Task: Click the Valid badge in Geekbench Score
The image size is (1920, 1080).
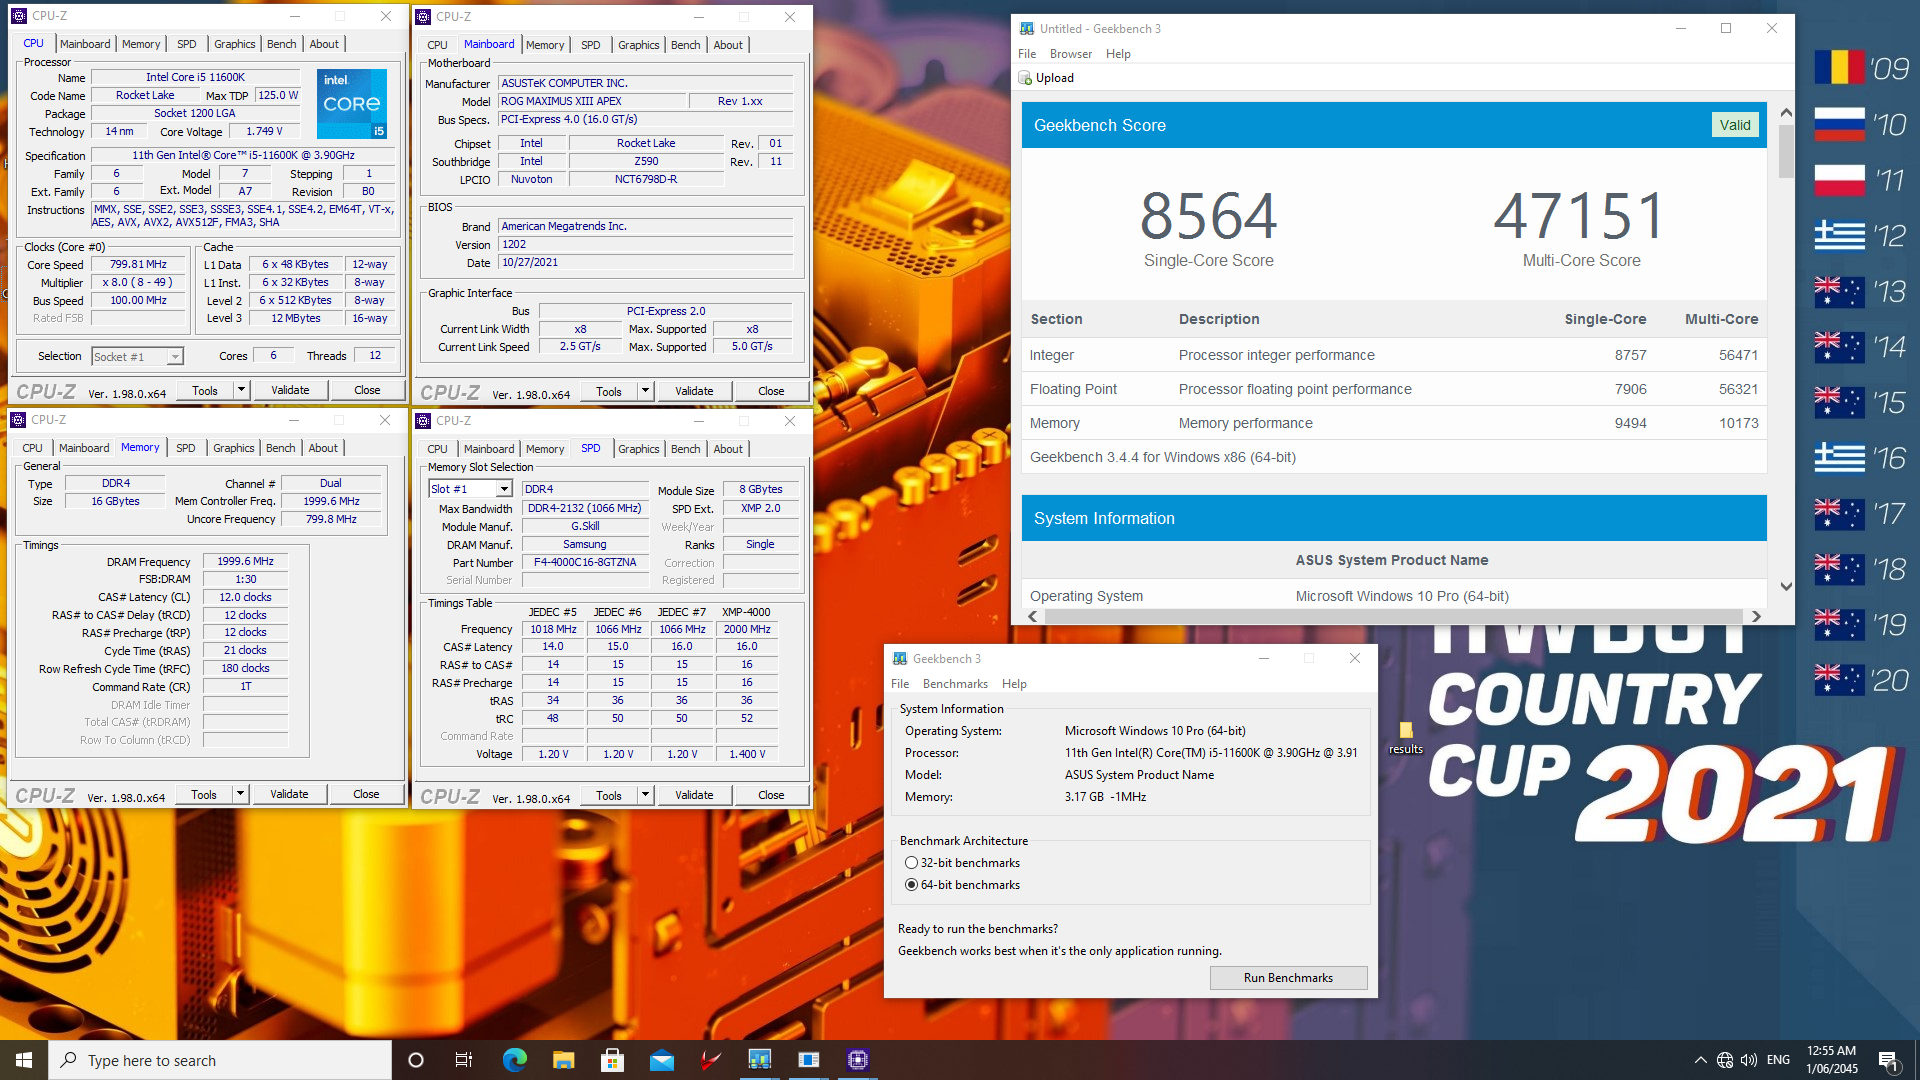Action: pos(1735,125)
